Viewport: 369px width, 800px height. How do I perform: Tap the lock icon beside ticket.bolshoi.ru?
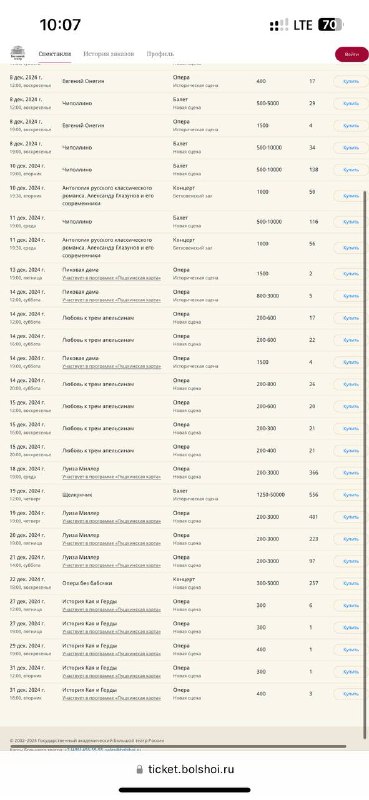(139, 769)
